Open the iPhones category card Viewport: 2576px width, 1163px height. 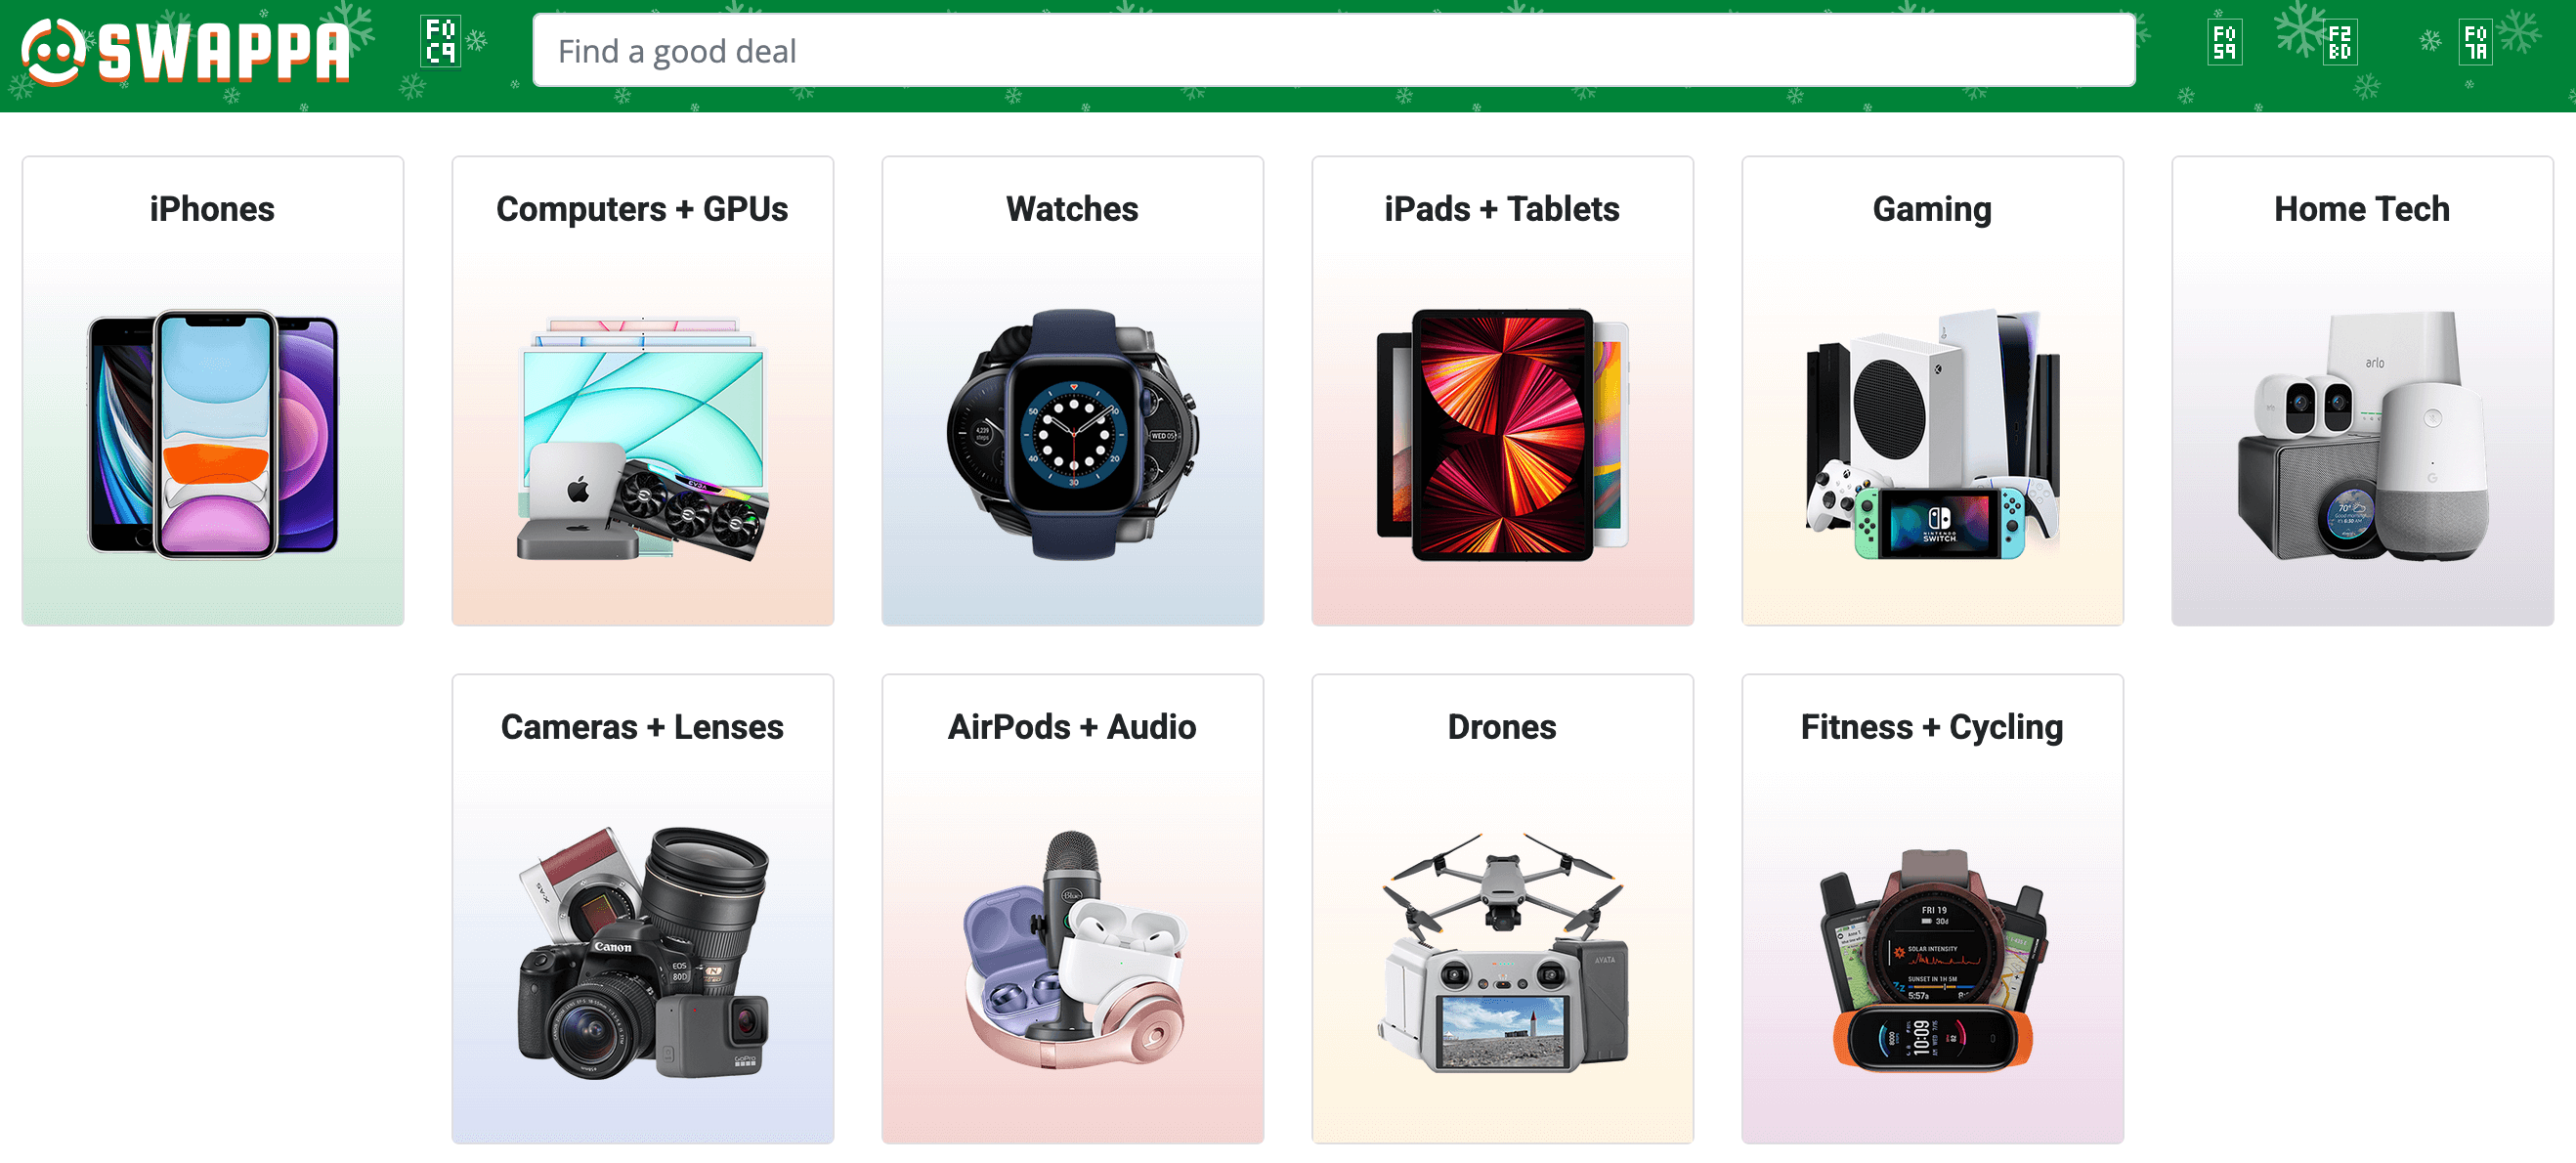(x=213, y=390)
